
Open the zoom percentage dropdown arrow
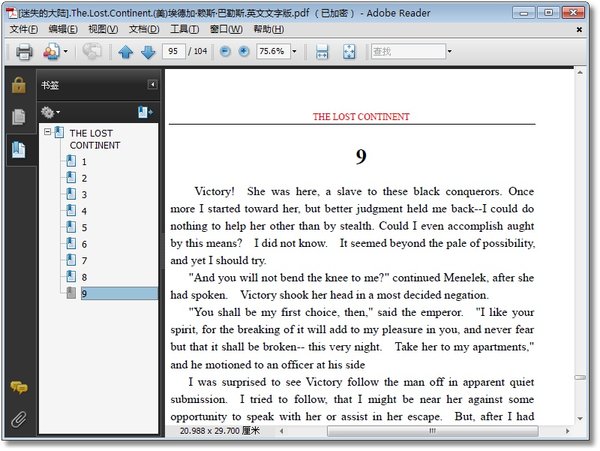pos(294,51)
